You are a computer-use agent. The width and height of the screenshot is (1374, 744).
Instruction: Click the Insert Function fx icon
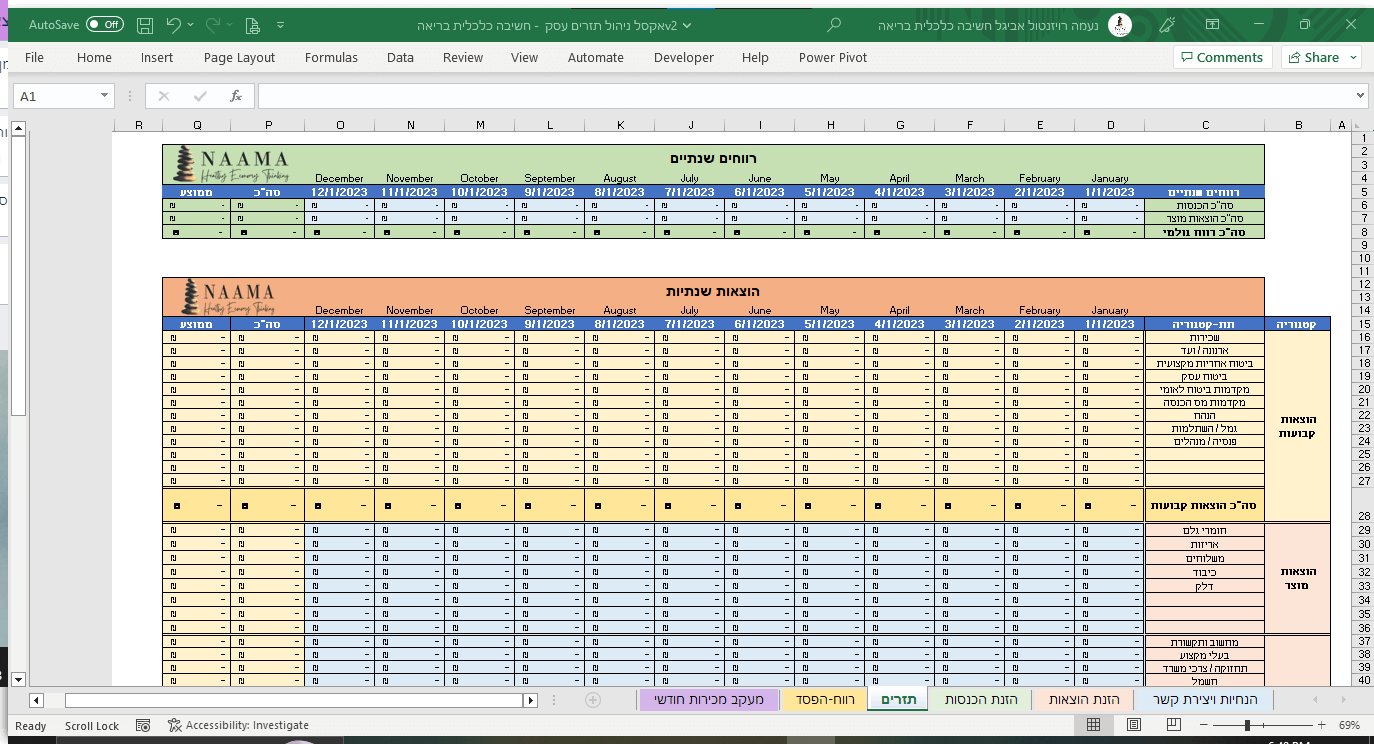click(236, 96)
